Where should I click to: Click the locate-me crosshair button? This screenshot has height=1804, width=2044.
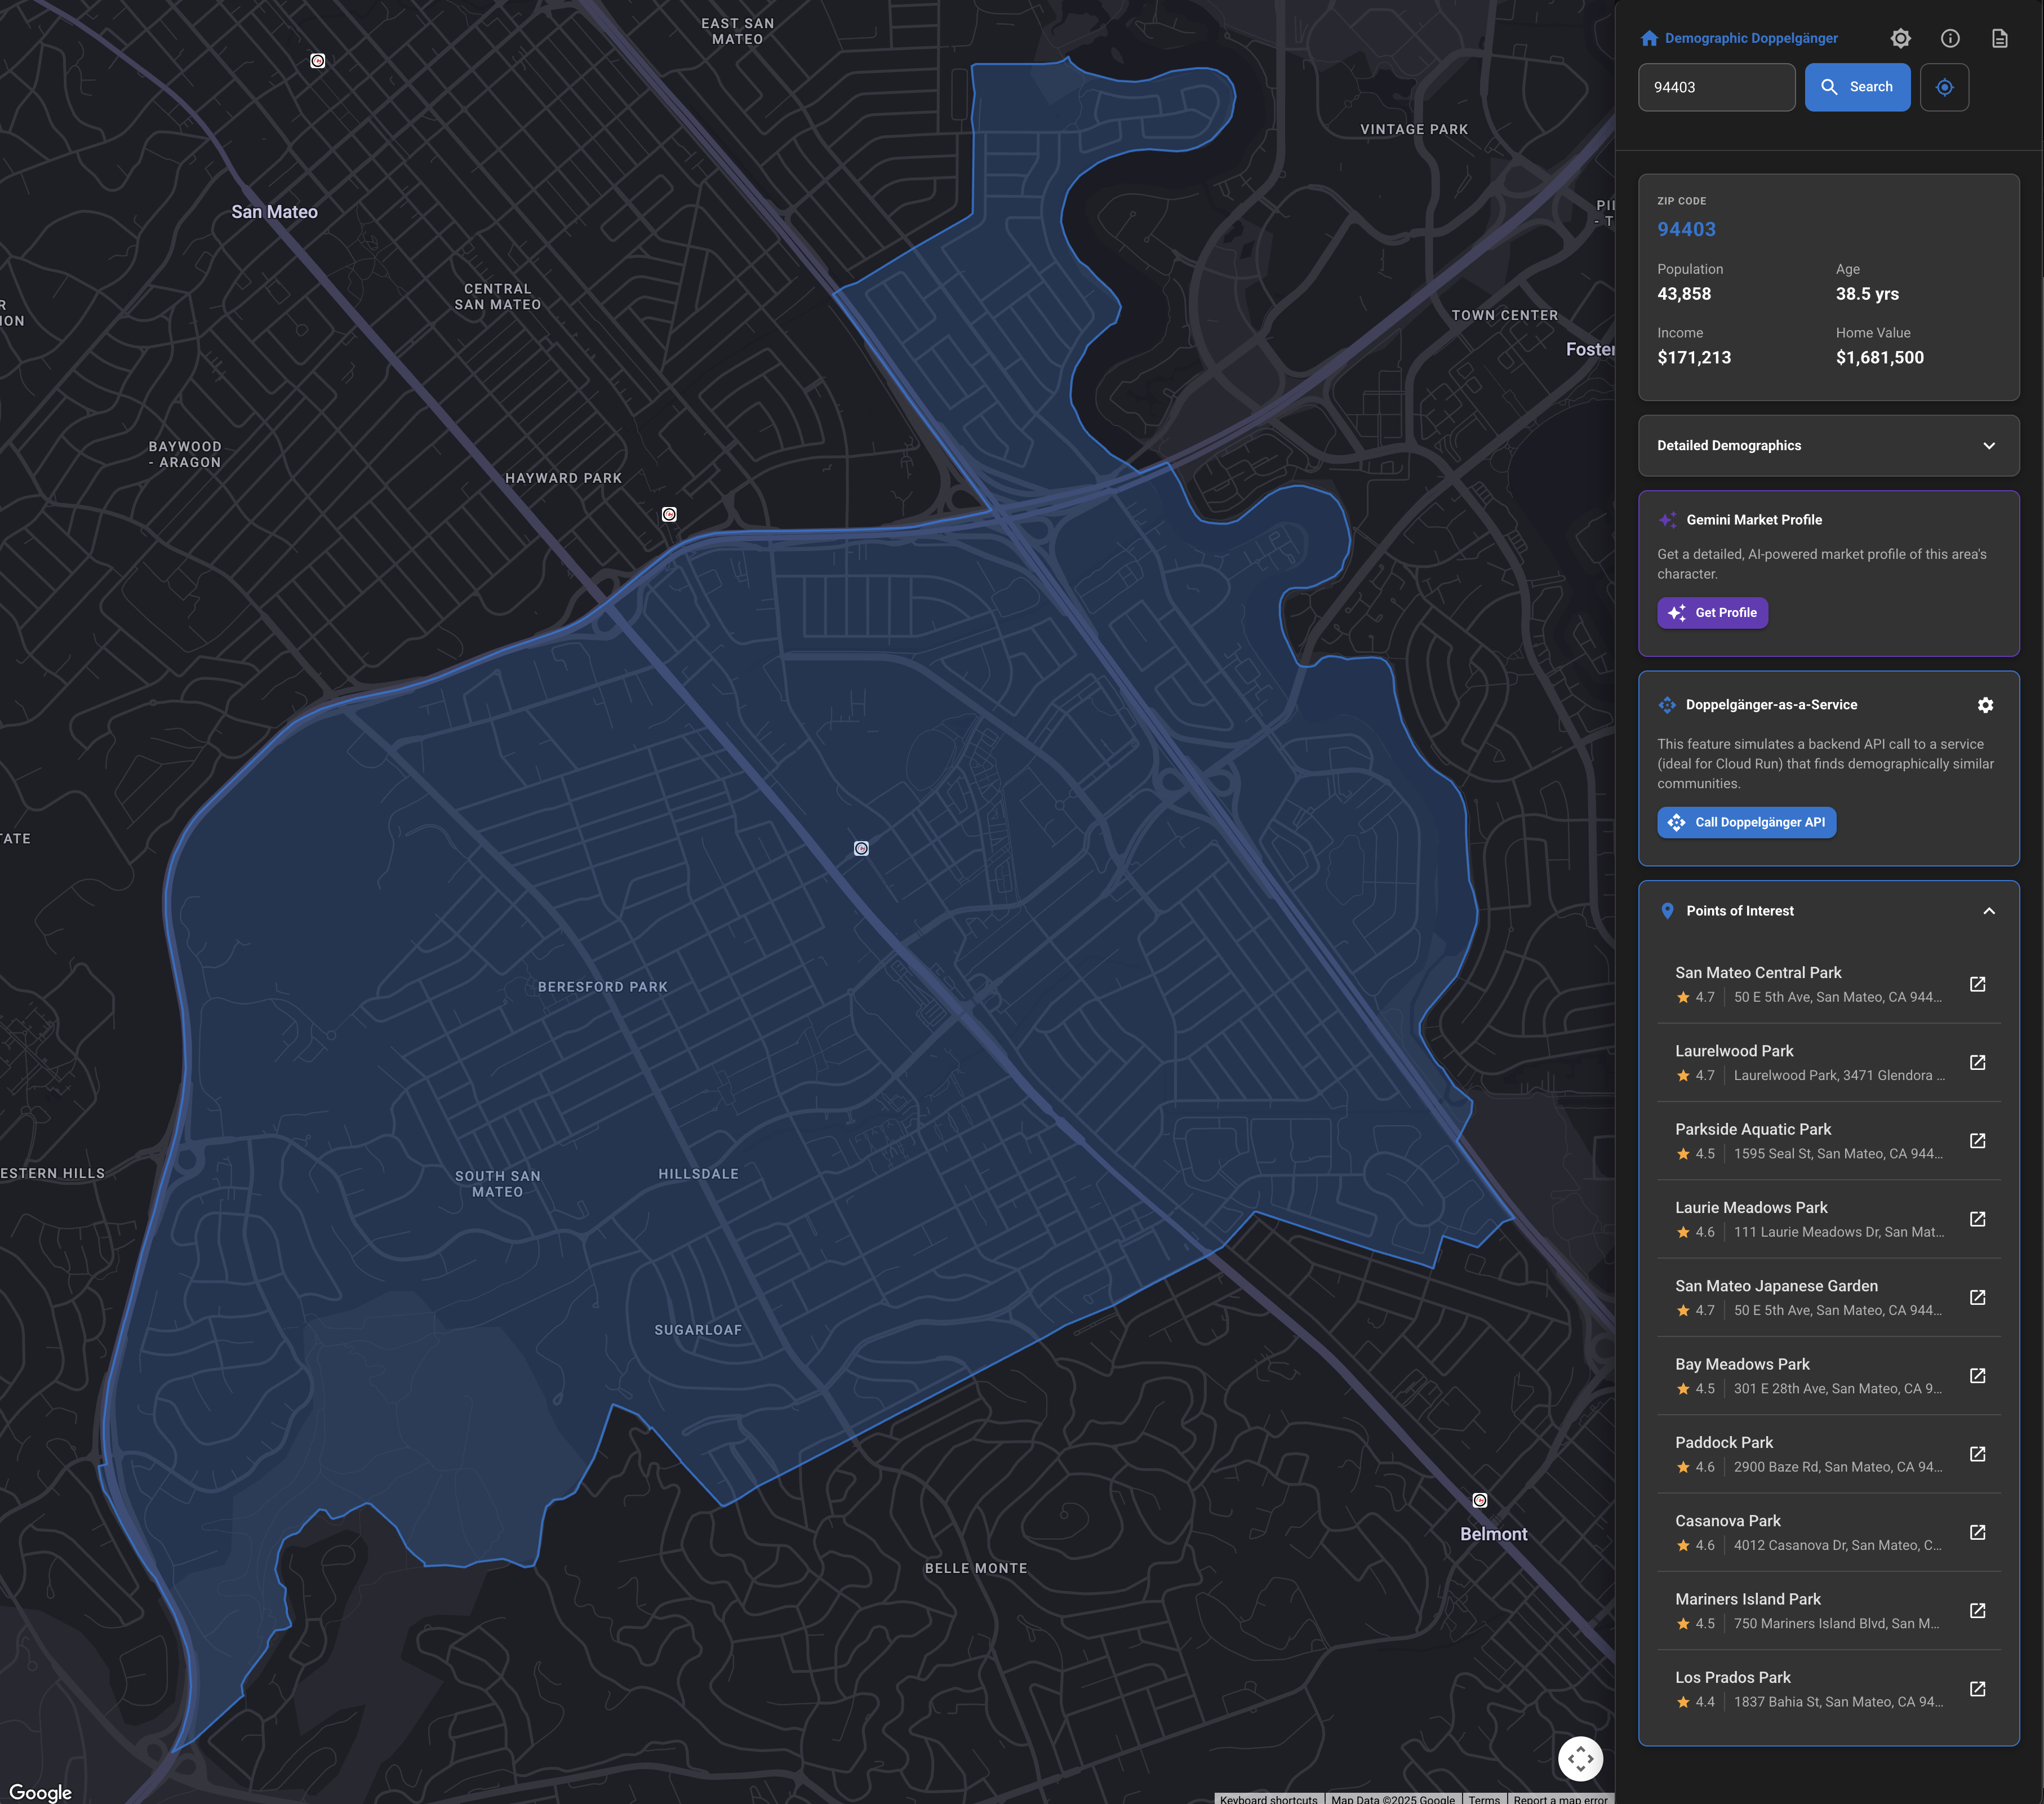coord(1944,87)
